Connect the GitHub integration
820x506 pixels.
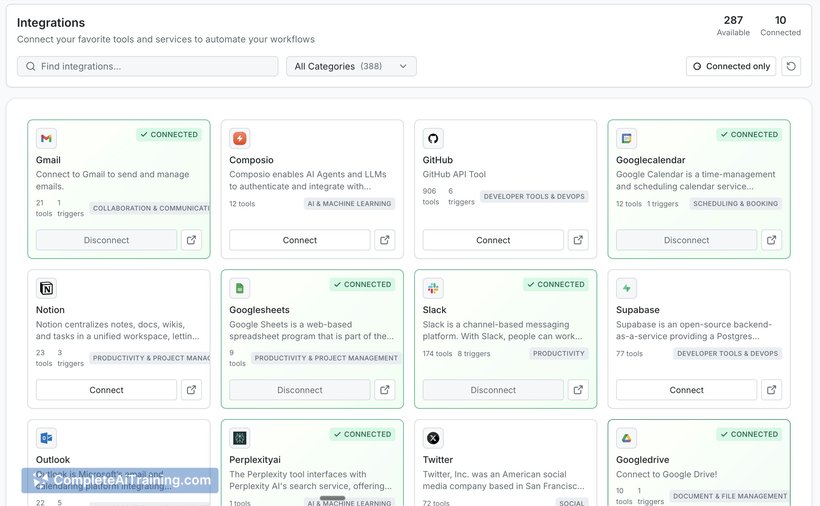(x=493, y=240)
